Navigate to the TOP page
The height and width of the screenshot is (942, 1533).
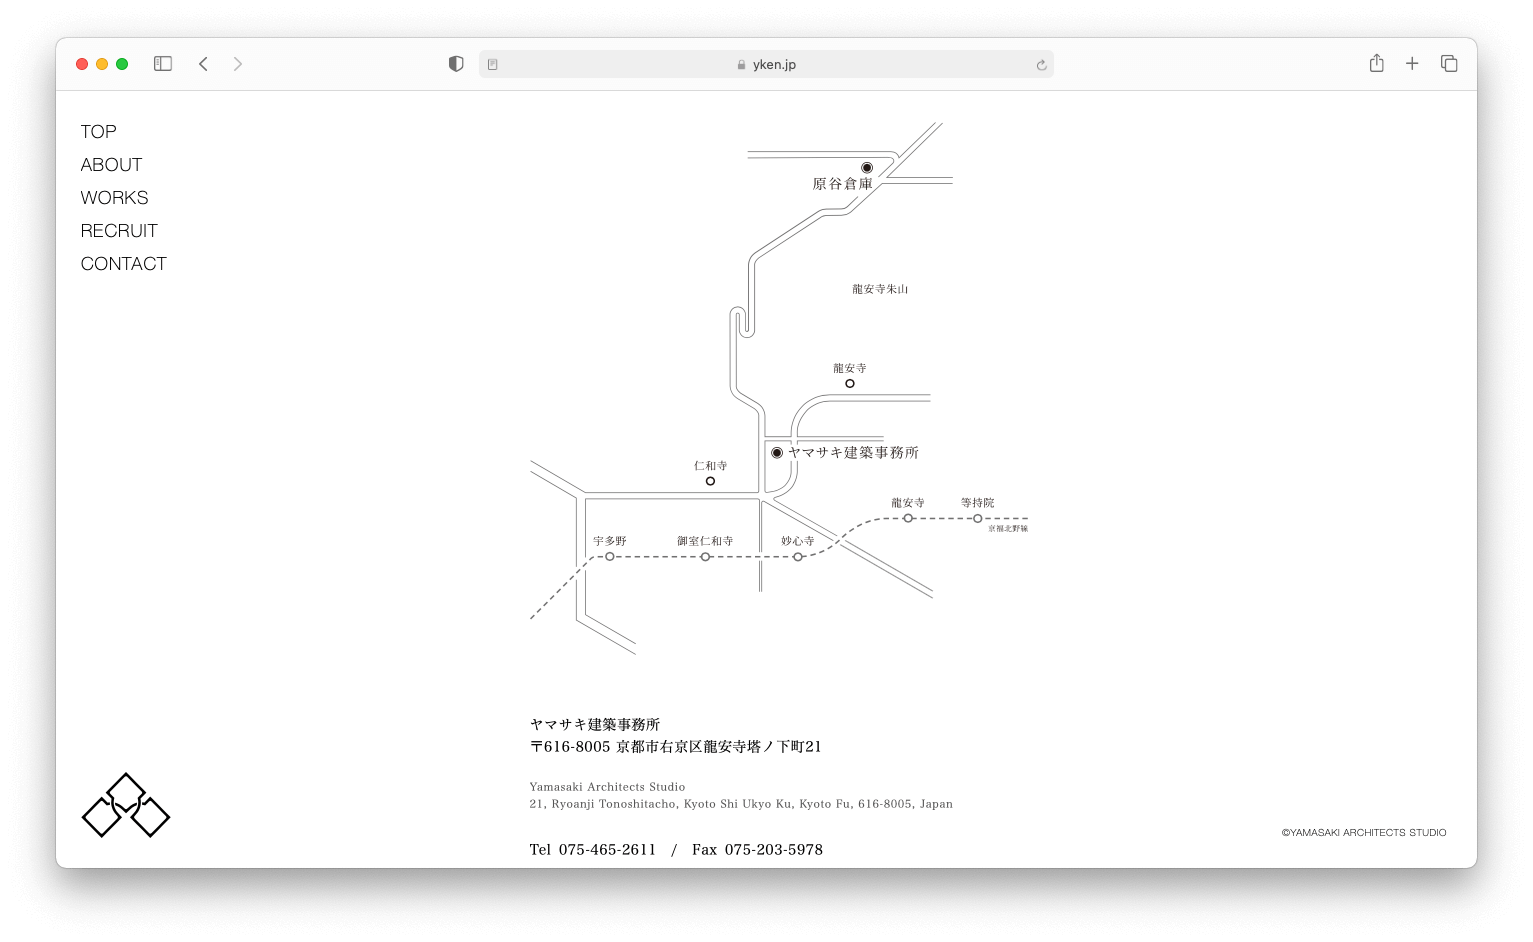98,132
